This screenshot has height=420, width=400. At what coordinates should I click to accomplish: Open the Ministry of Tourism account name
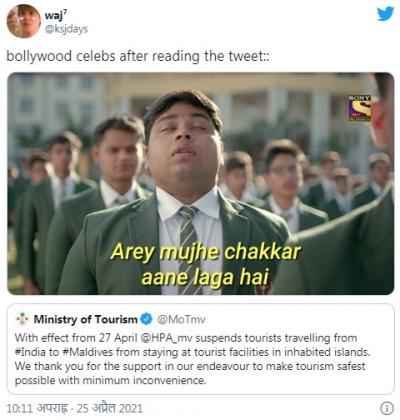click(x=85, y=319)
